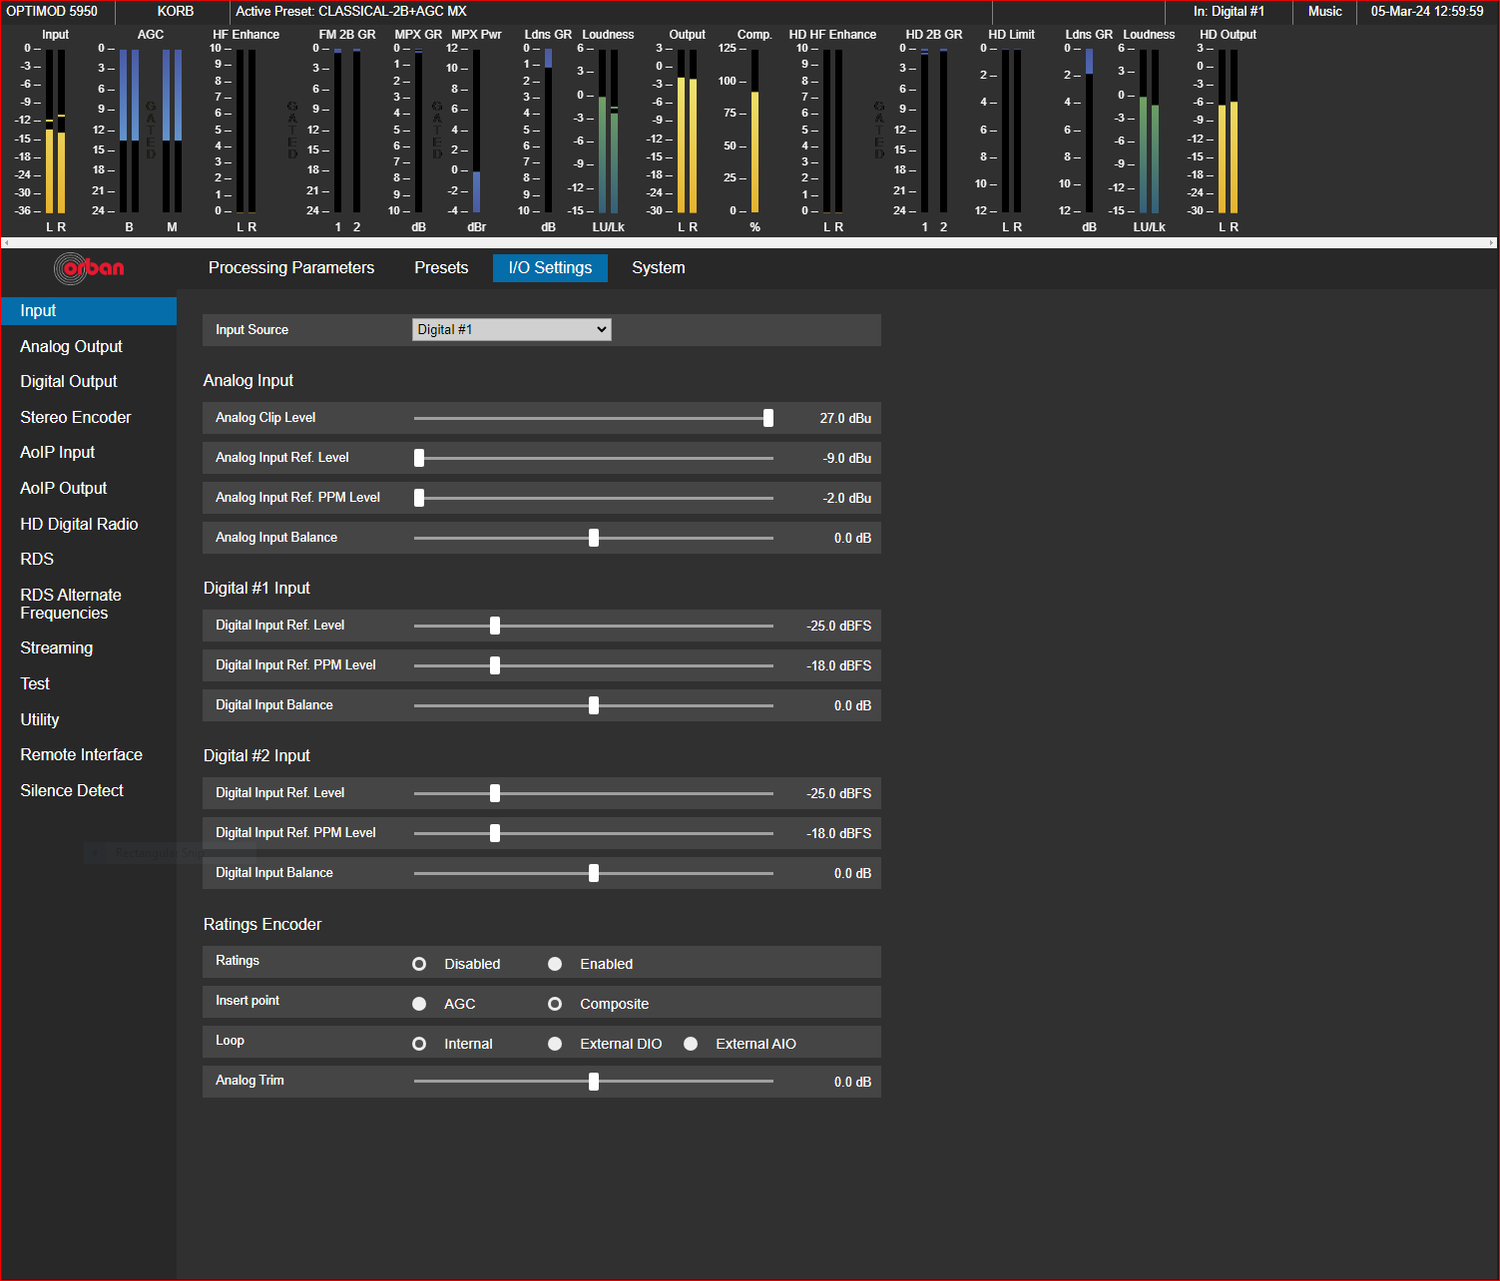Open RDS Alternate Frequencies page
Viewport: 1500px width, 1281px height.
point(70,604)
